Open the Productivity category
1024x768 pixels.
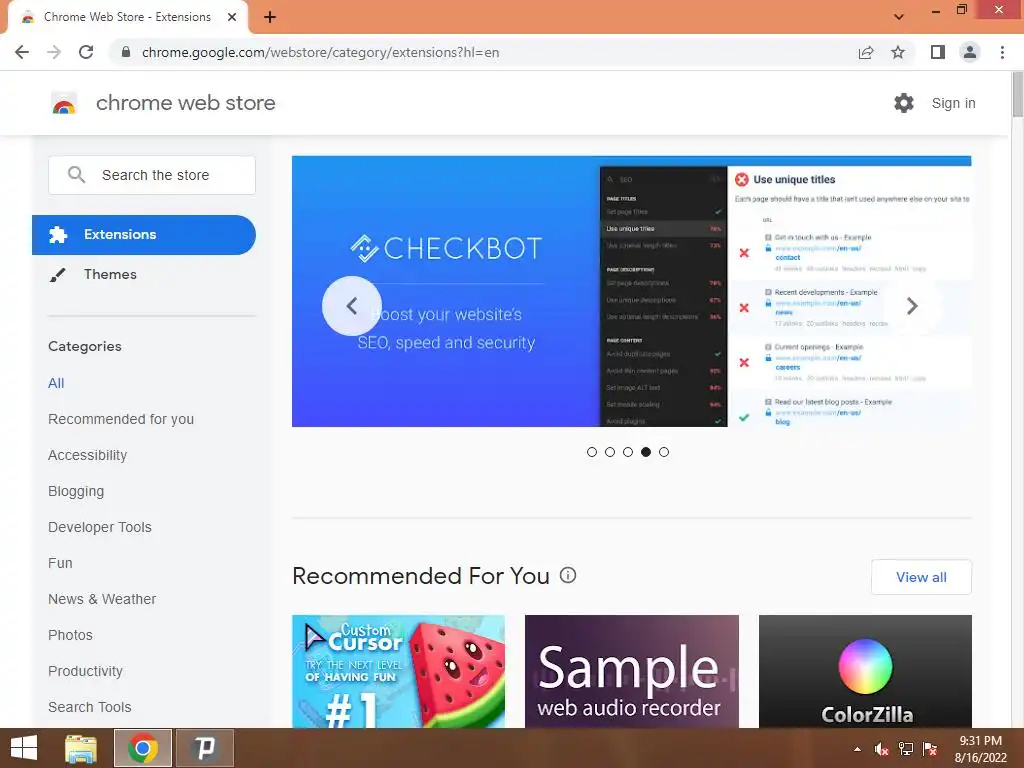coord(86,671)
